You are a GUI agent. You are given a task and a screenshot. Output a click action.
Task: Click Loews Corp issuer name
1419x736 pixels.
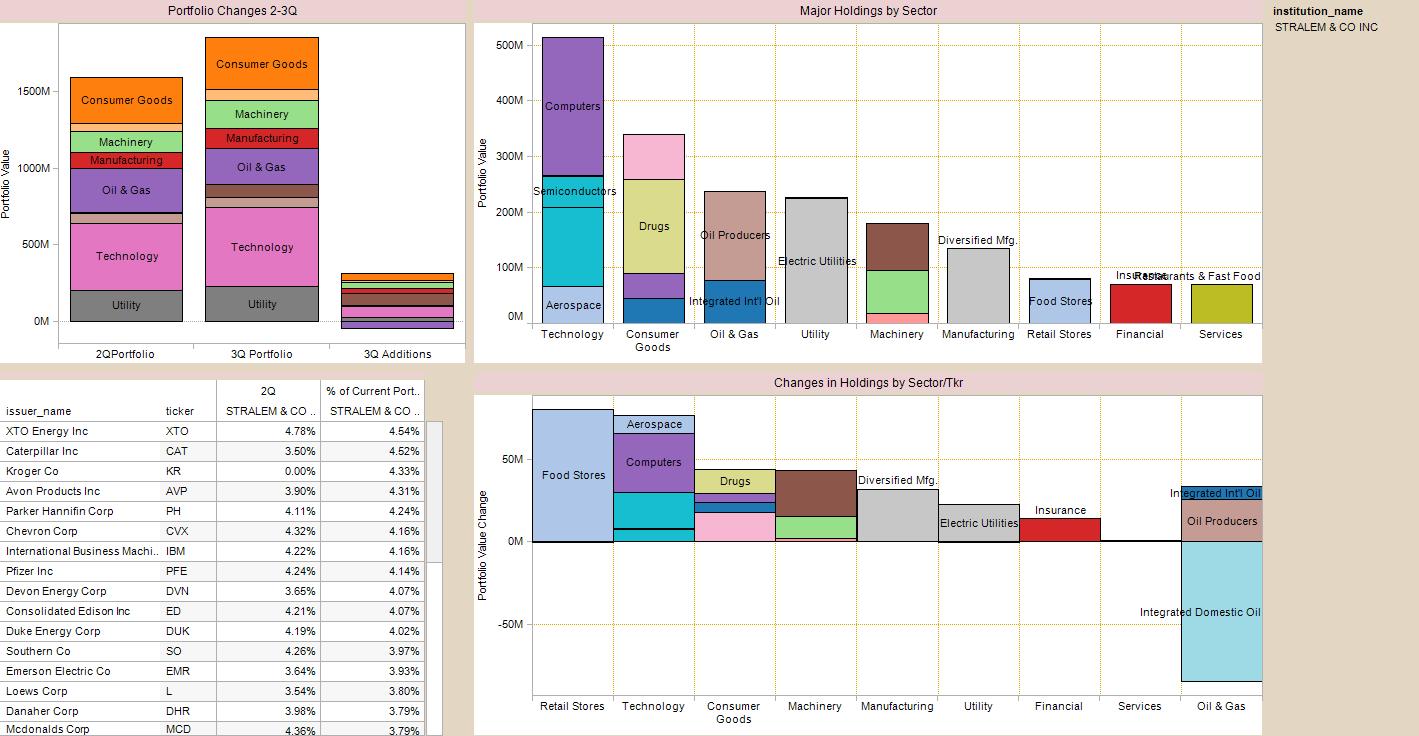tap(36, 691)
